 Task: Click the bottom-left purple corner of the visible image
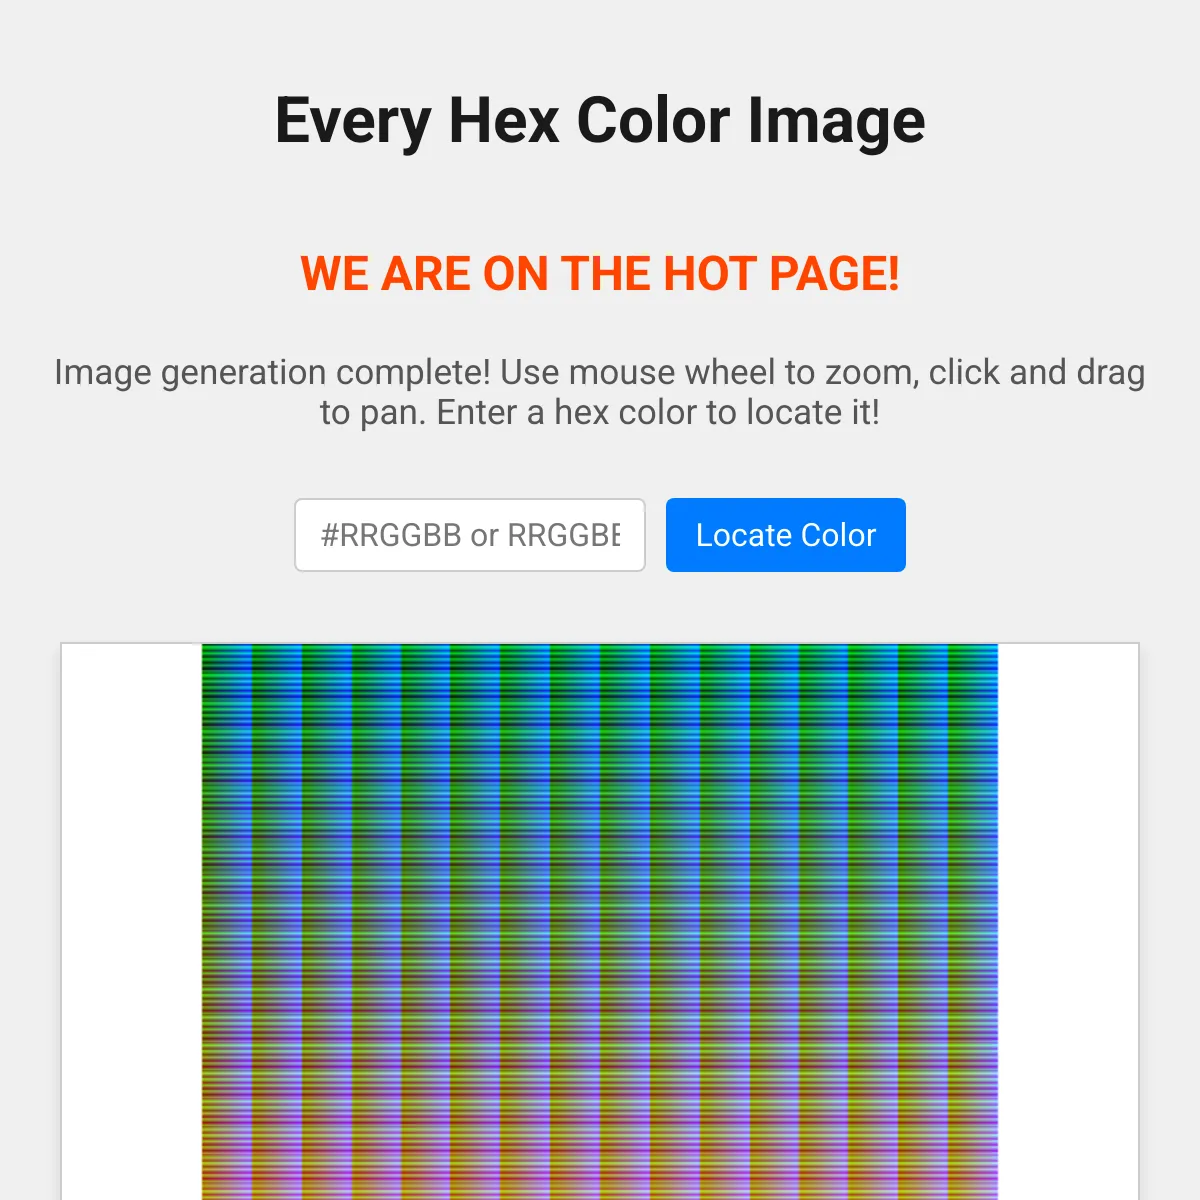(207, 1192)
